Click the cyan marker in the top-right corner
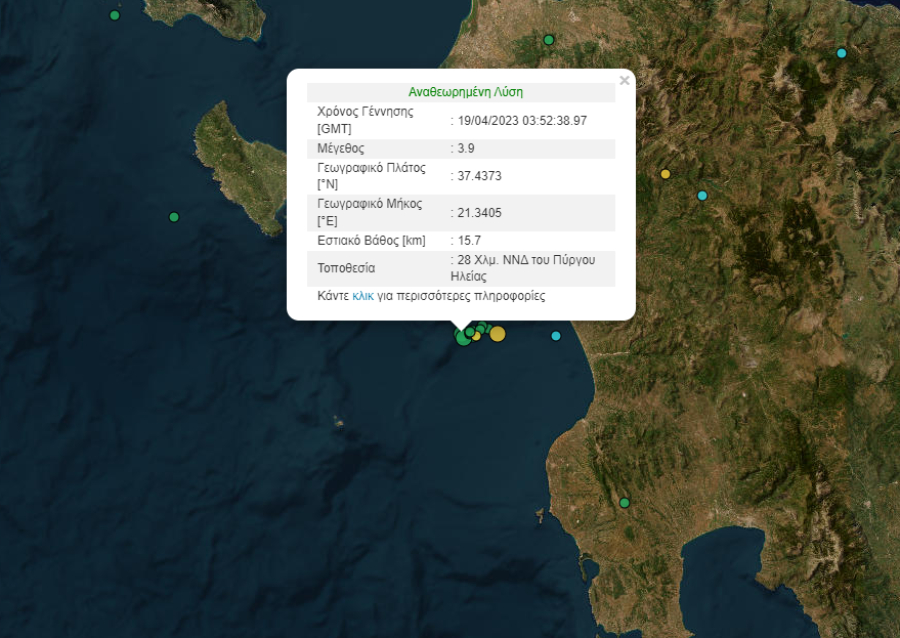The height and width of the screenshot is (638, 900). click(841, 53)
